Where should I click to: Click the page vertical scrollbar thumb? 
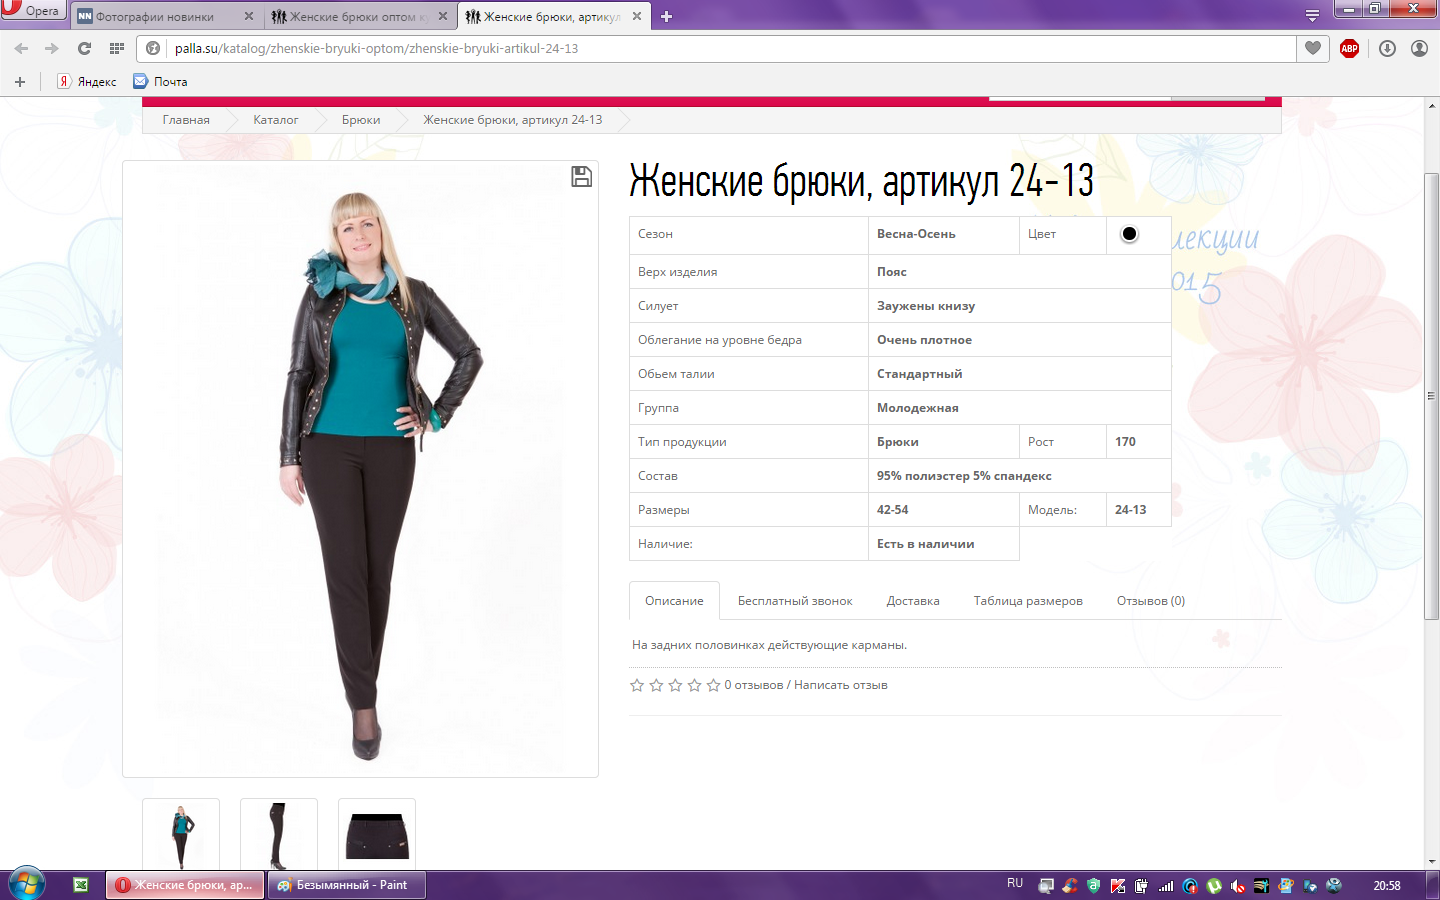coord(1431,396)
